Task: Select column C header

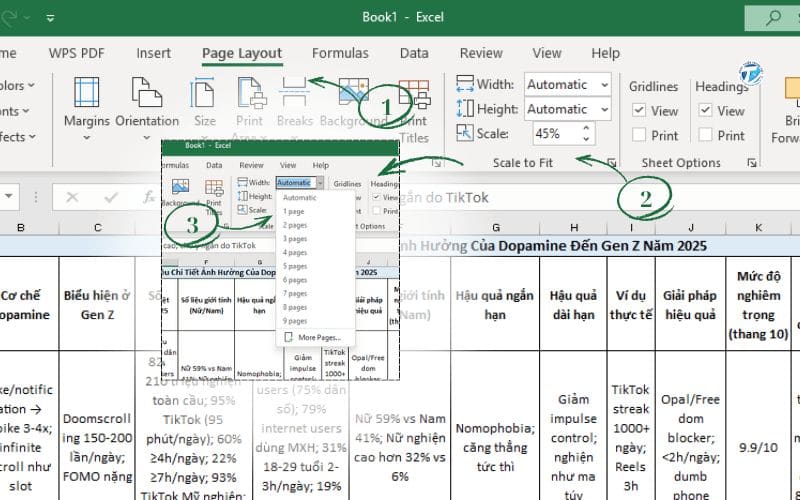Action: [x=97, y=228]
